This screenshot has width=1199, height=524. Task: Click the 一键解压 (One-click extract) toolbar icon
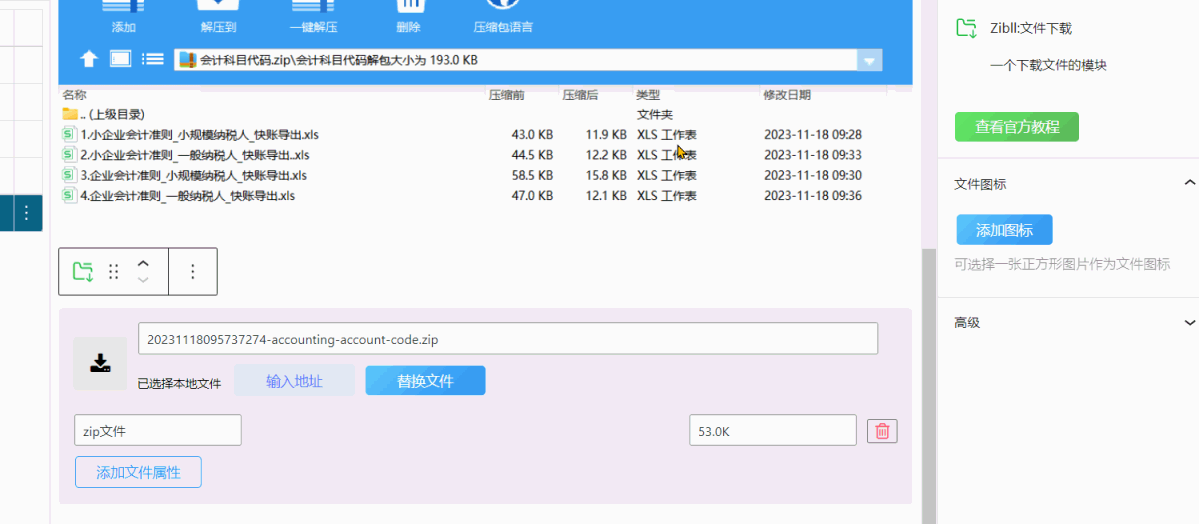pyautogui.click(x=313, y=6)
